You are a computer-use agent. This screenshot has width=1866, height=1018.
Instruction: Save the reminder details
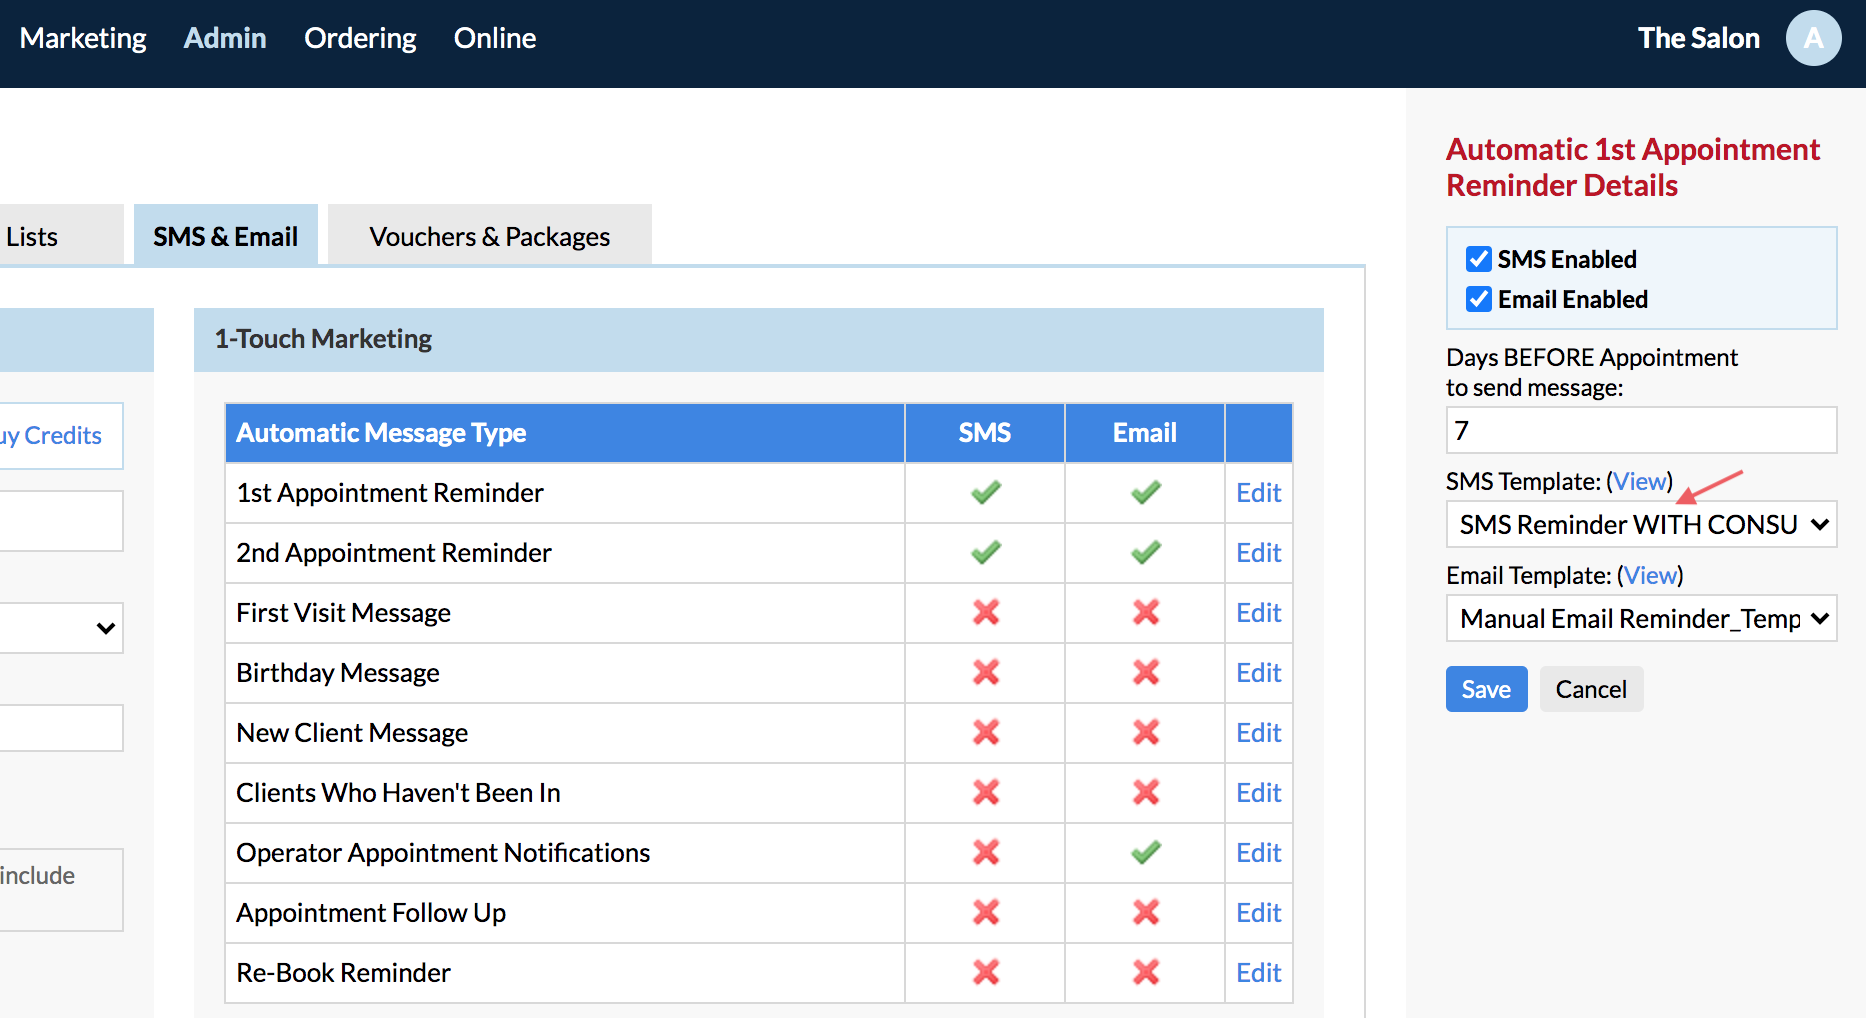[1486, 689]
